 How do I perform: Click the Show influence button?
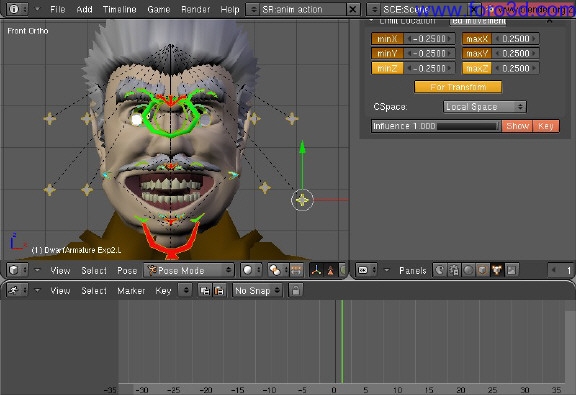pos(517,126)
